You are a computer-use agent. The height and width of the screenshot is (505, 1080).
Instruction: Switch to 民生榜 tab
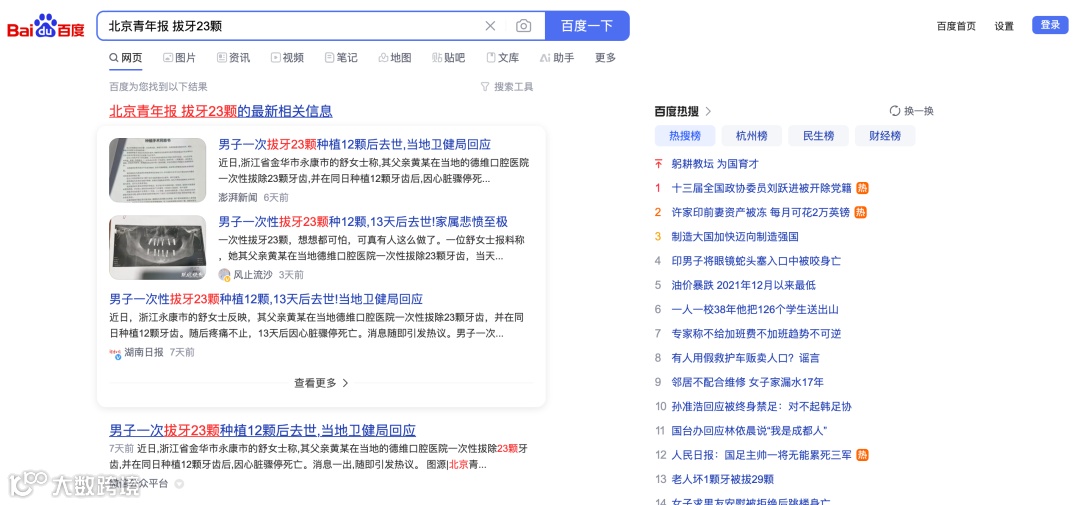(x=818, y=136)
